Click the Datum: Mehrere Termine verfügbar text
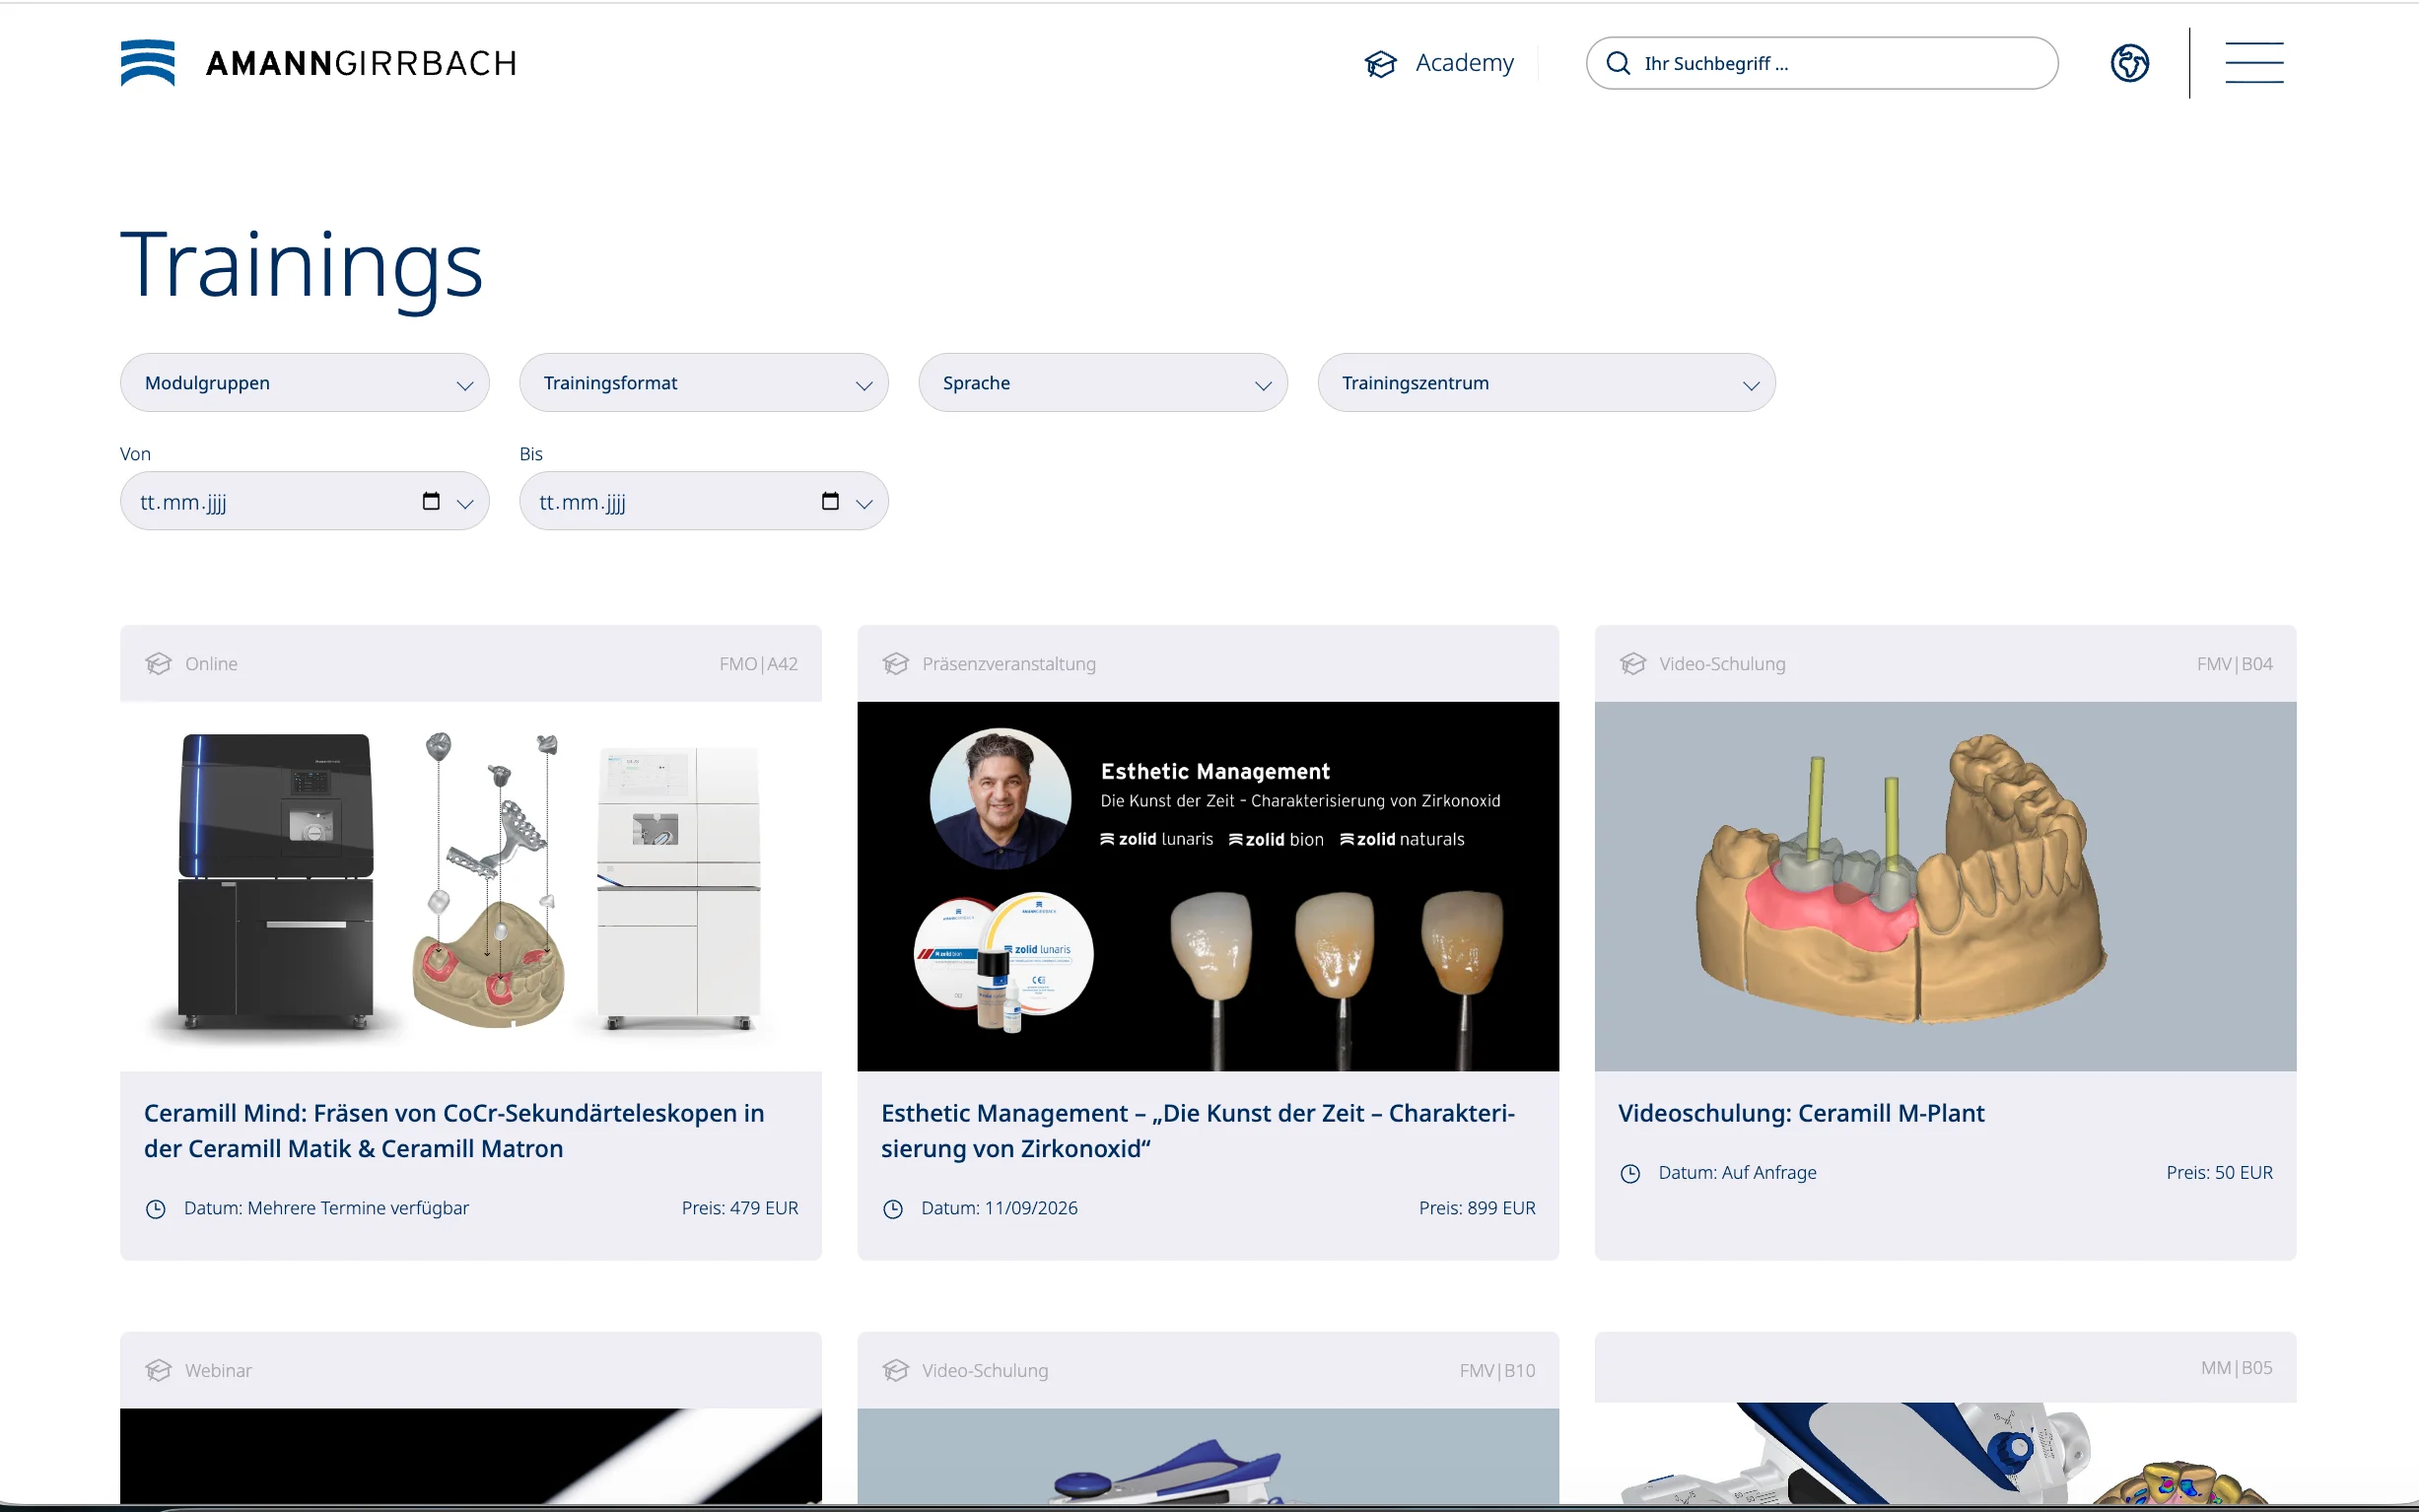Viewport: 2419px width, 1512px height. (326, 1208)
